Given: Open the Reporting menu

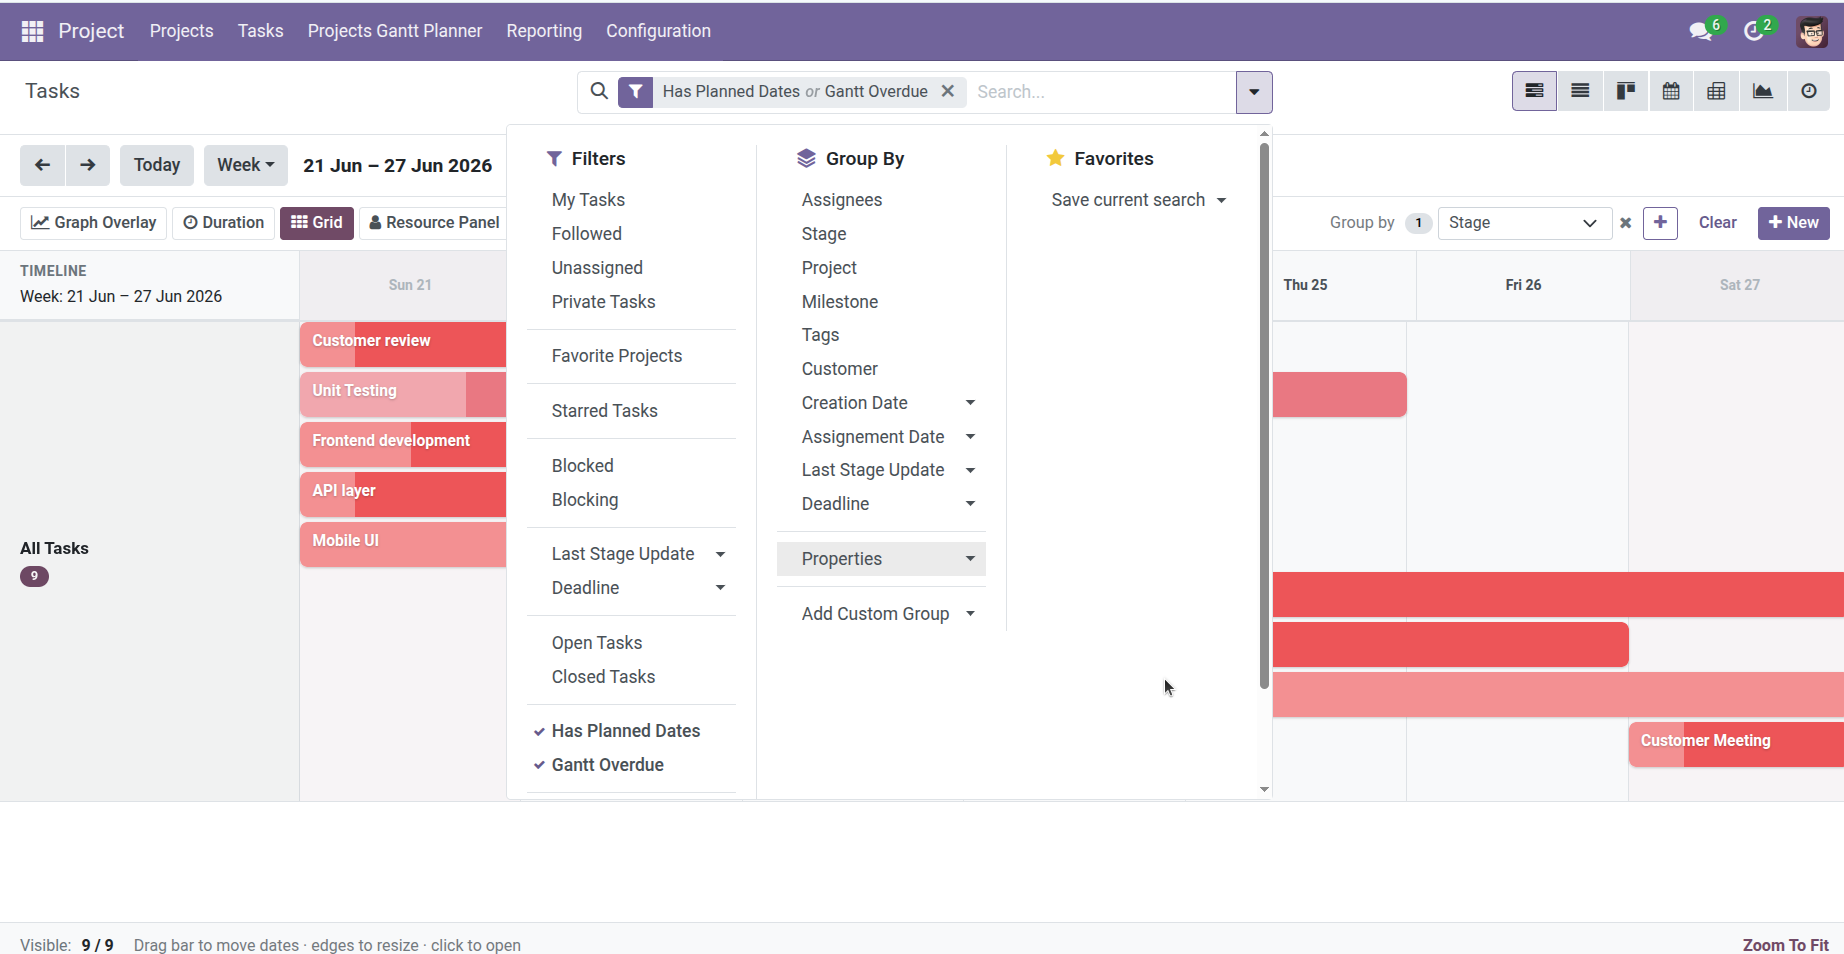Looking at the screenshot, I should click(544, 31).
